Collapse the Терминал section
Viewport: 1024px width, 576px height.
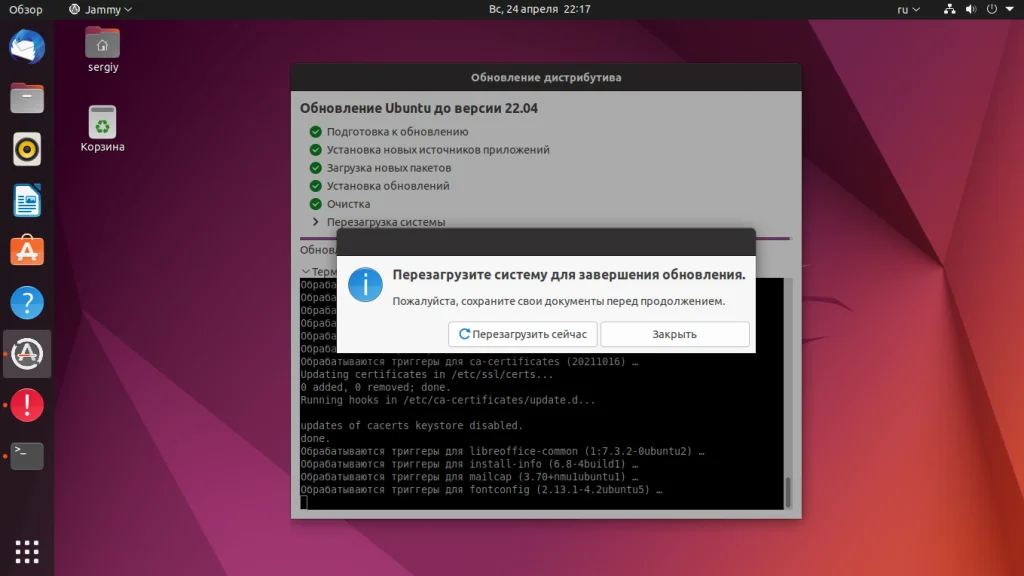[305, 271]
